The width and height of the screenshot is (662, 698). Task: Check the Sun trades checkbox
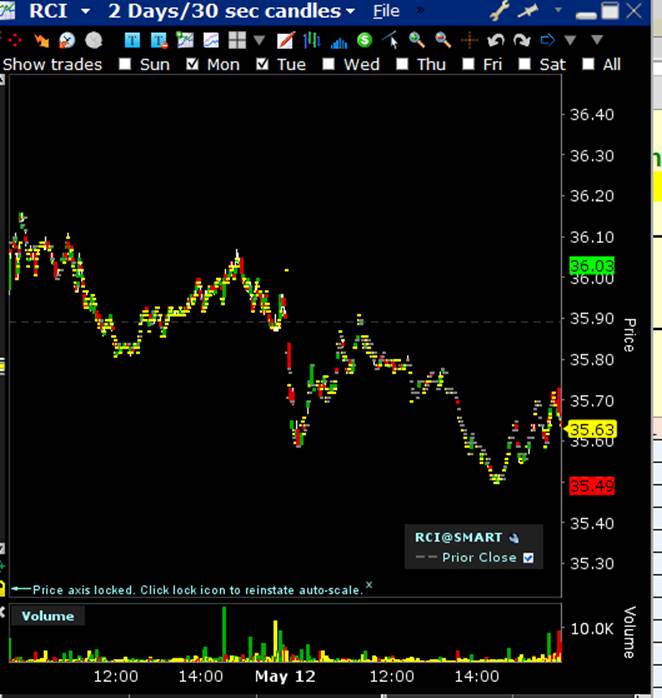[125, 64]
